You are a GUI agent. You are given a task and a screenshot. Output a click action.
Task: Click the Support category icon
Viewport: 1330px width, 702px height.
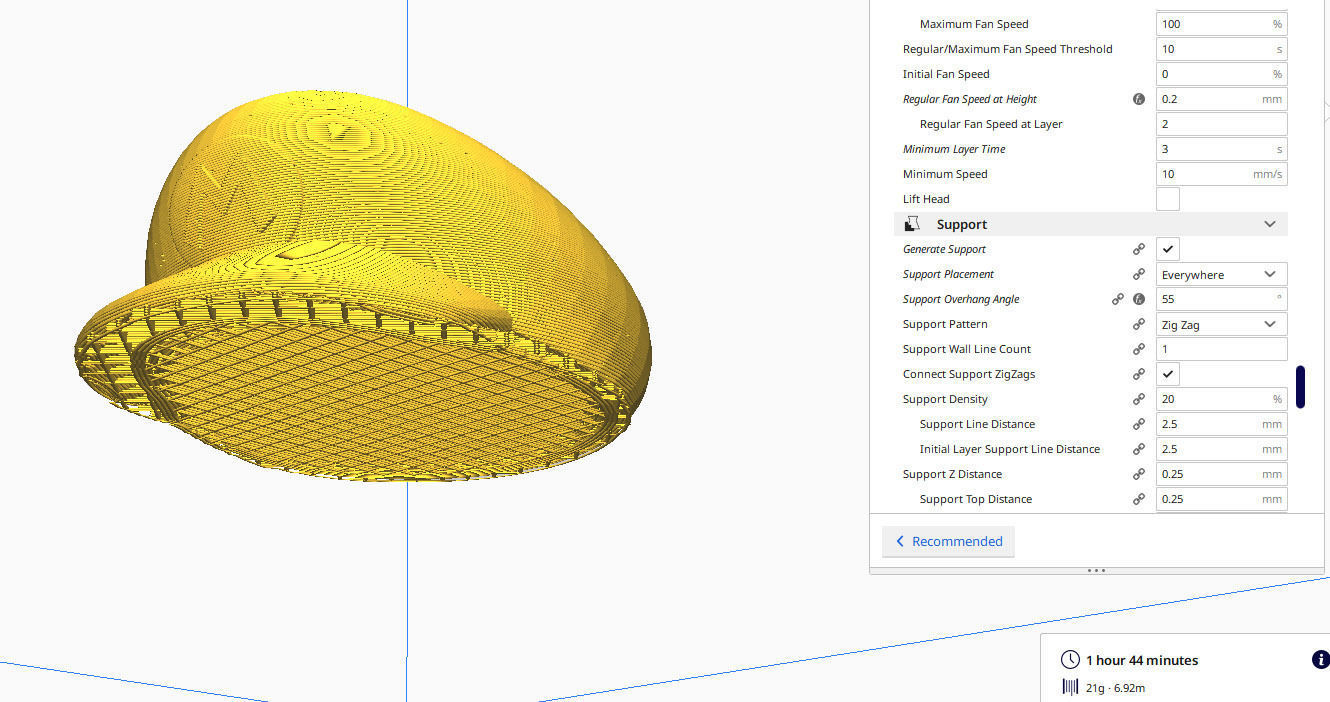click(x=912, y=224)
